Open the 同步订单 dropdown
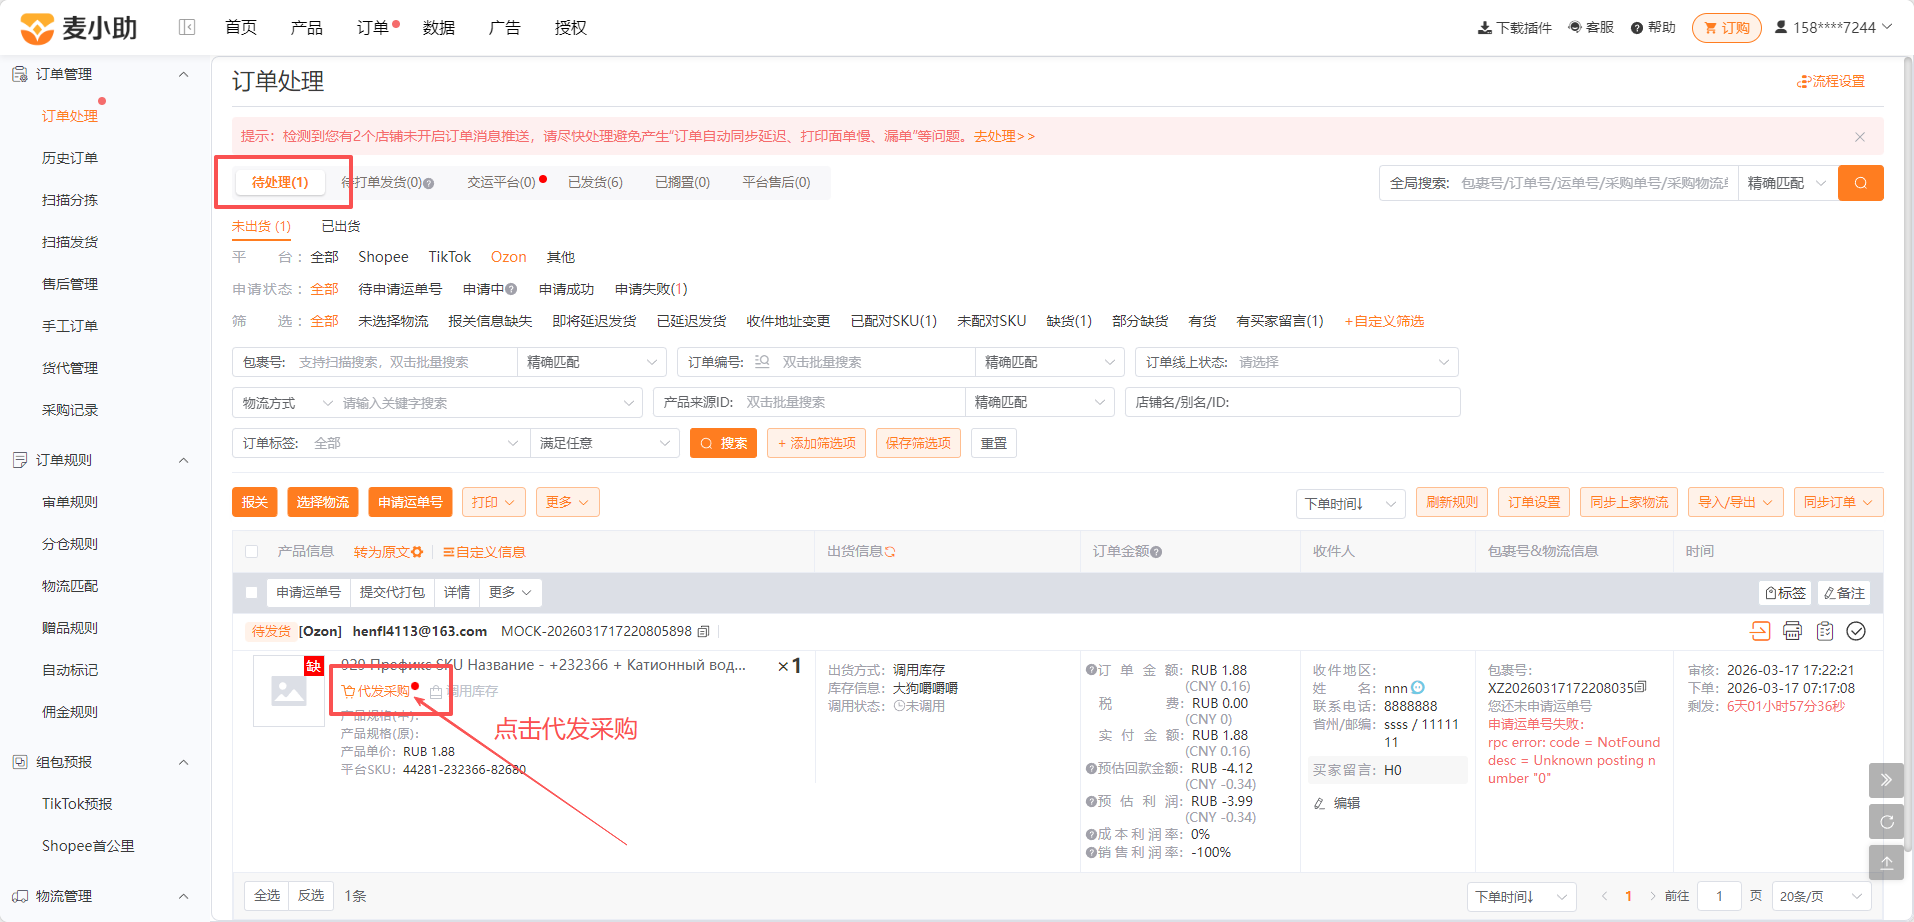1914x922 pixels. coord(1838,502)
